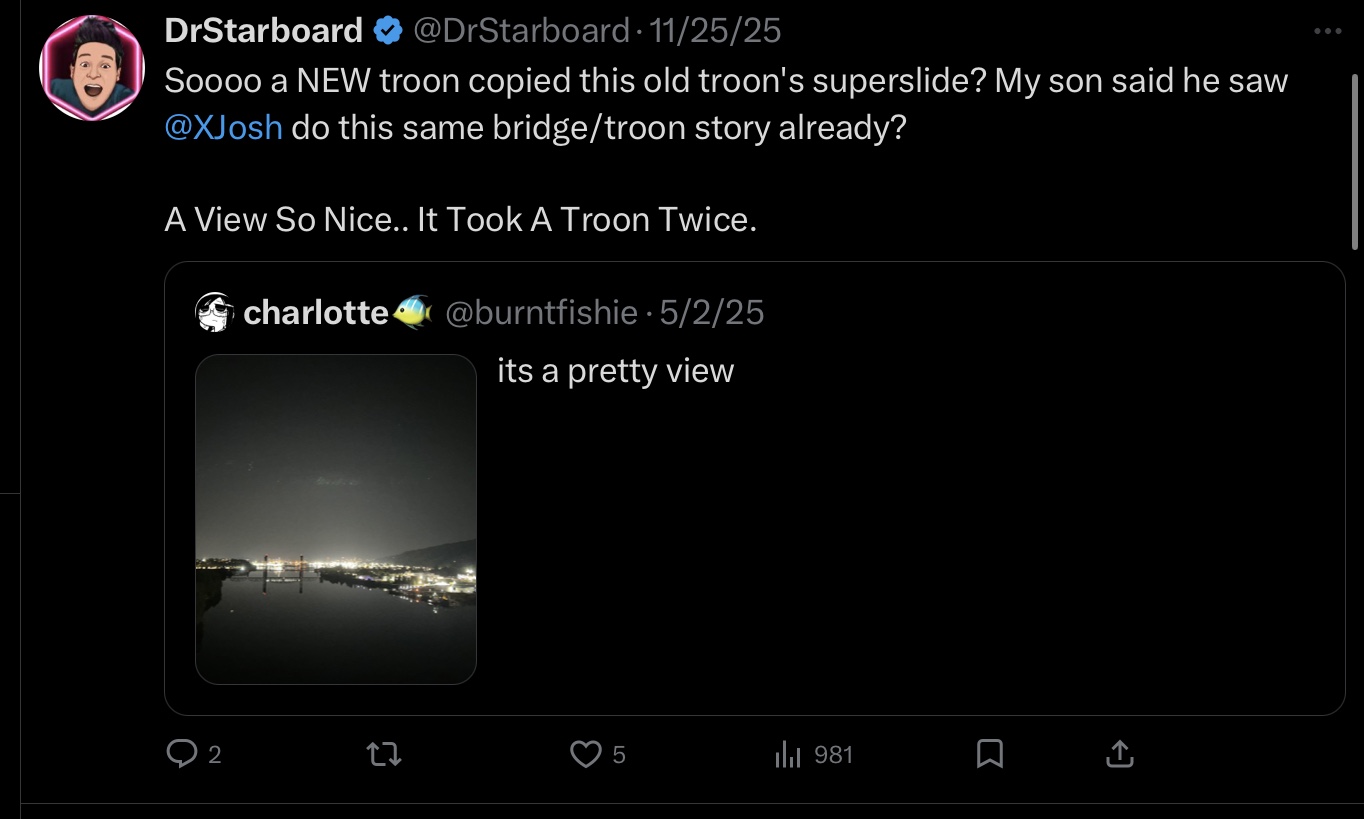Open the @DrStarboard handle link
This screenshot has height=819, width=1364.
[x=520, y=32]
